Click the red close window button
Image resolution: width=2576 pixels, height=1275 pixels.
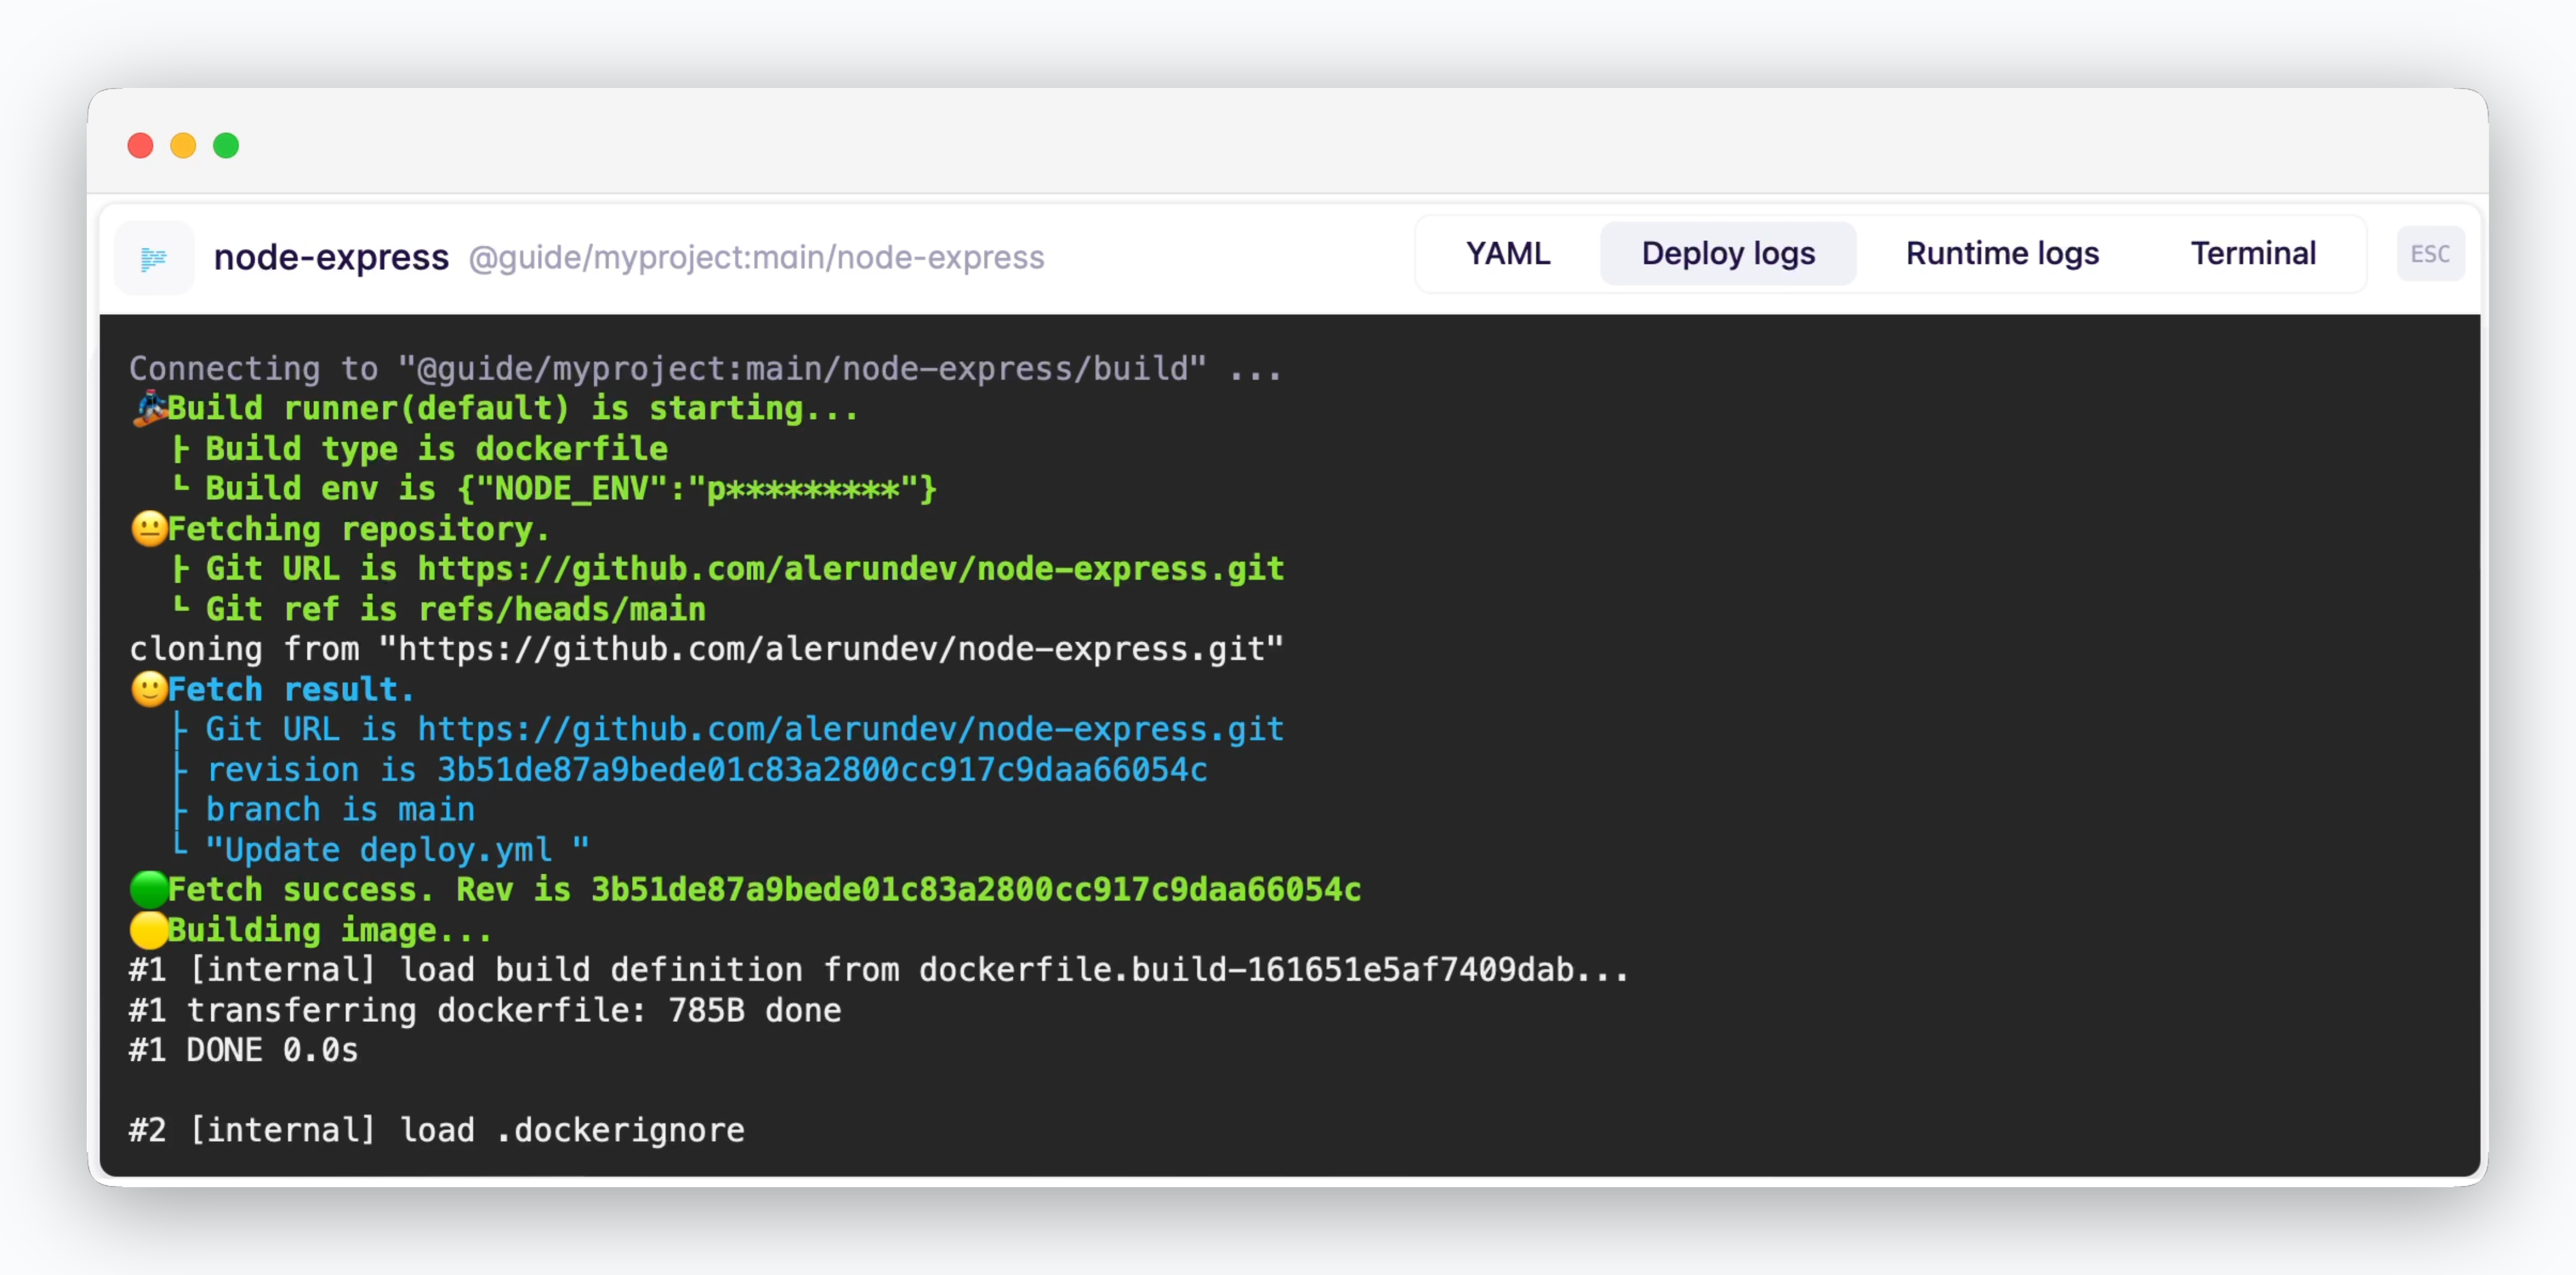[x=140, y=146]
